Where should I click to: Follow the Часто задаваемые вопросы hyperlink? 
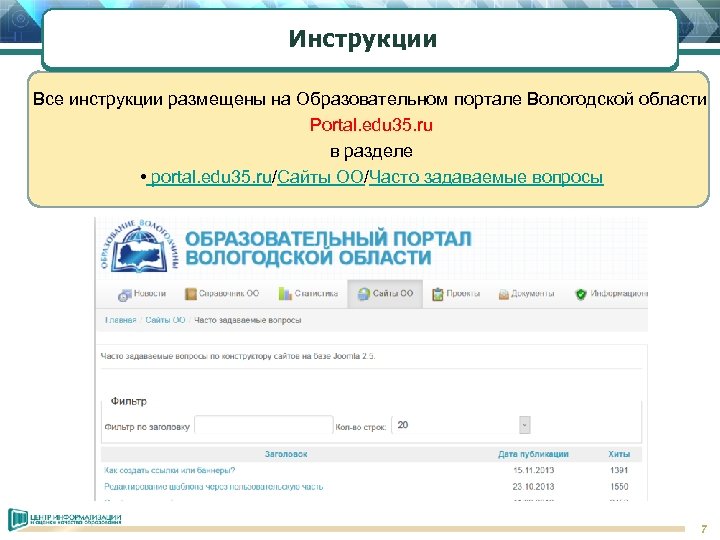486,177
